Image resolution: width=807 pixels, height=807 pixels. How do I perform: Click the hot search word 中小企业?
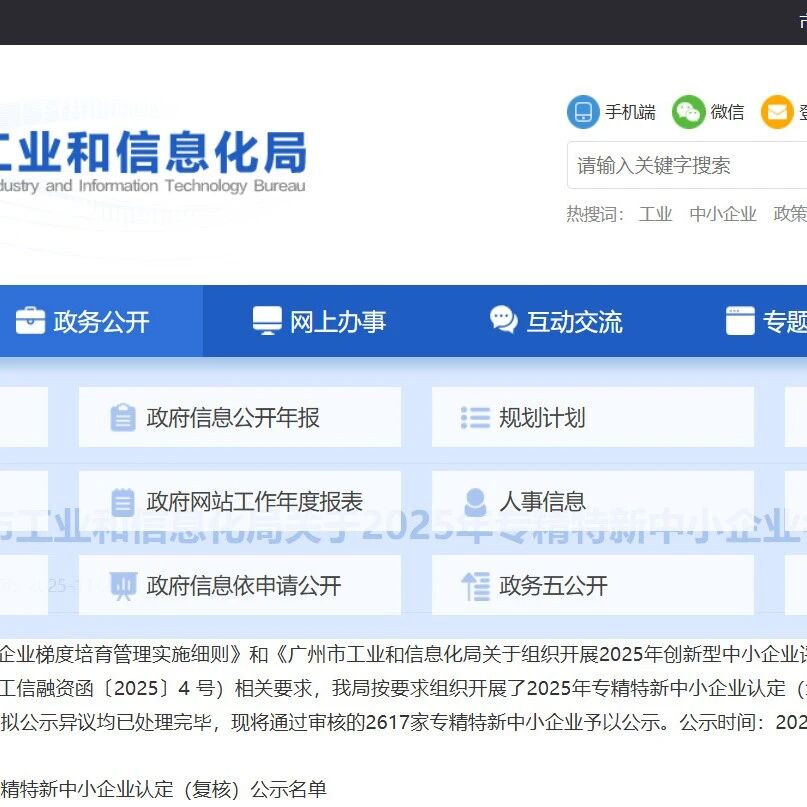tap(723, 214)
